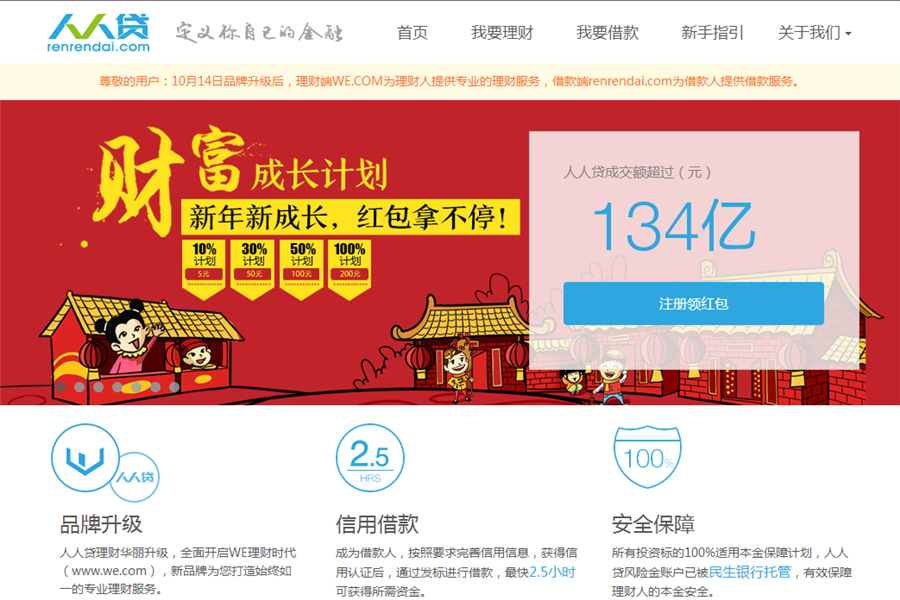
Task: Click the 50% plan 100元 badge
Action: pos(302,262)
